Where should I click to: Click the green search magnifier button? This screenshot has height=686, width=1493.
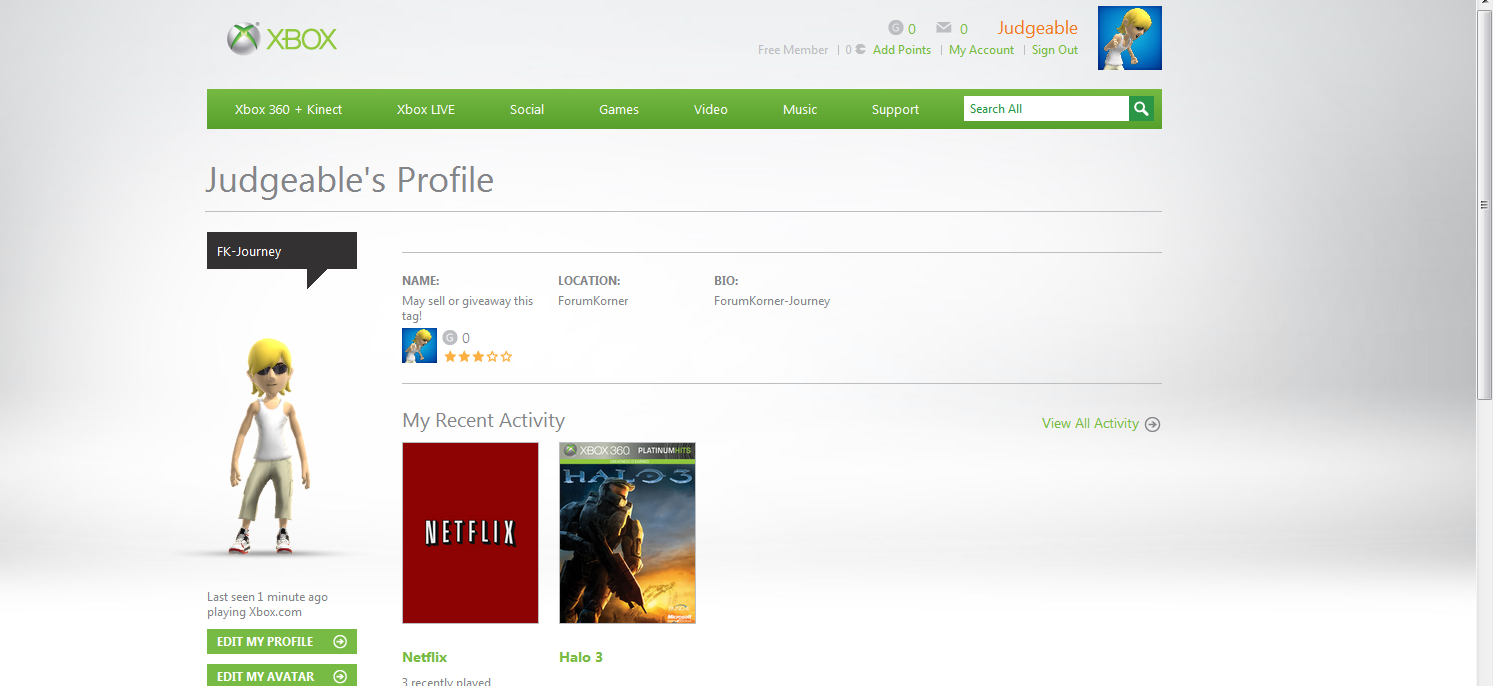coord(1141,109)
